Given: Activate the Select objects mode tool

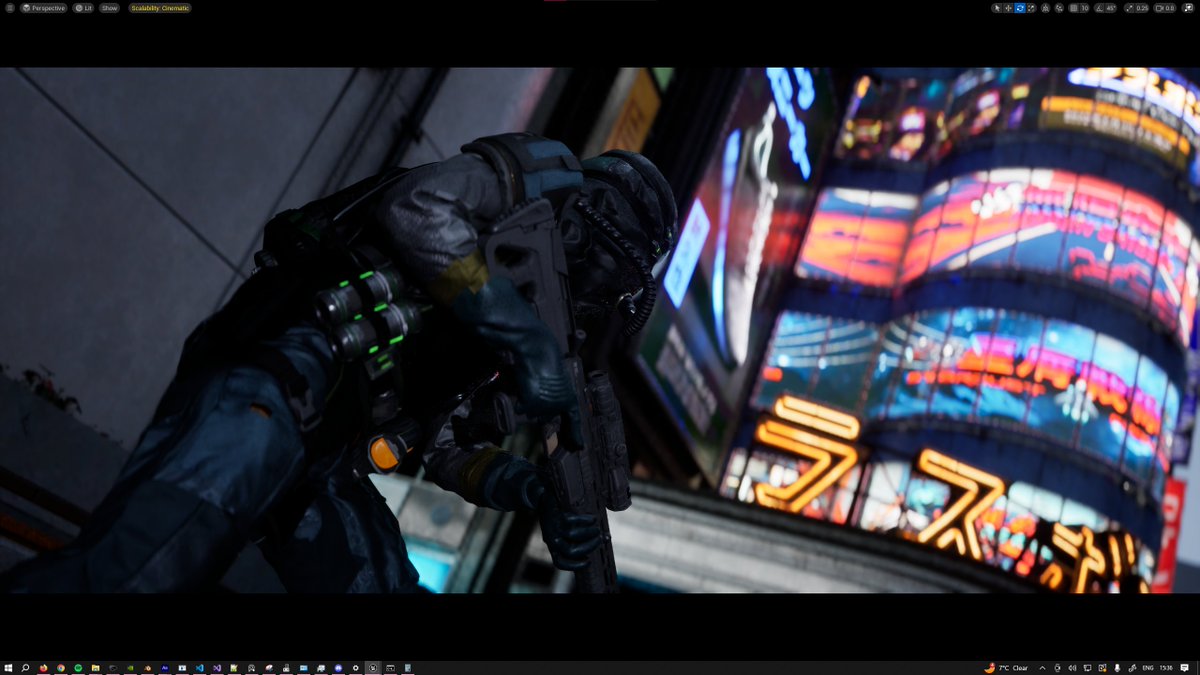Looking at the screenshot, I should [997, 8].
